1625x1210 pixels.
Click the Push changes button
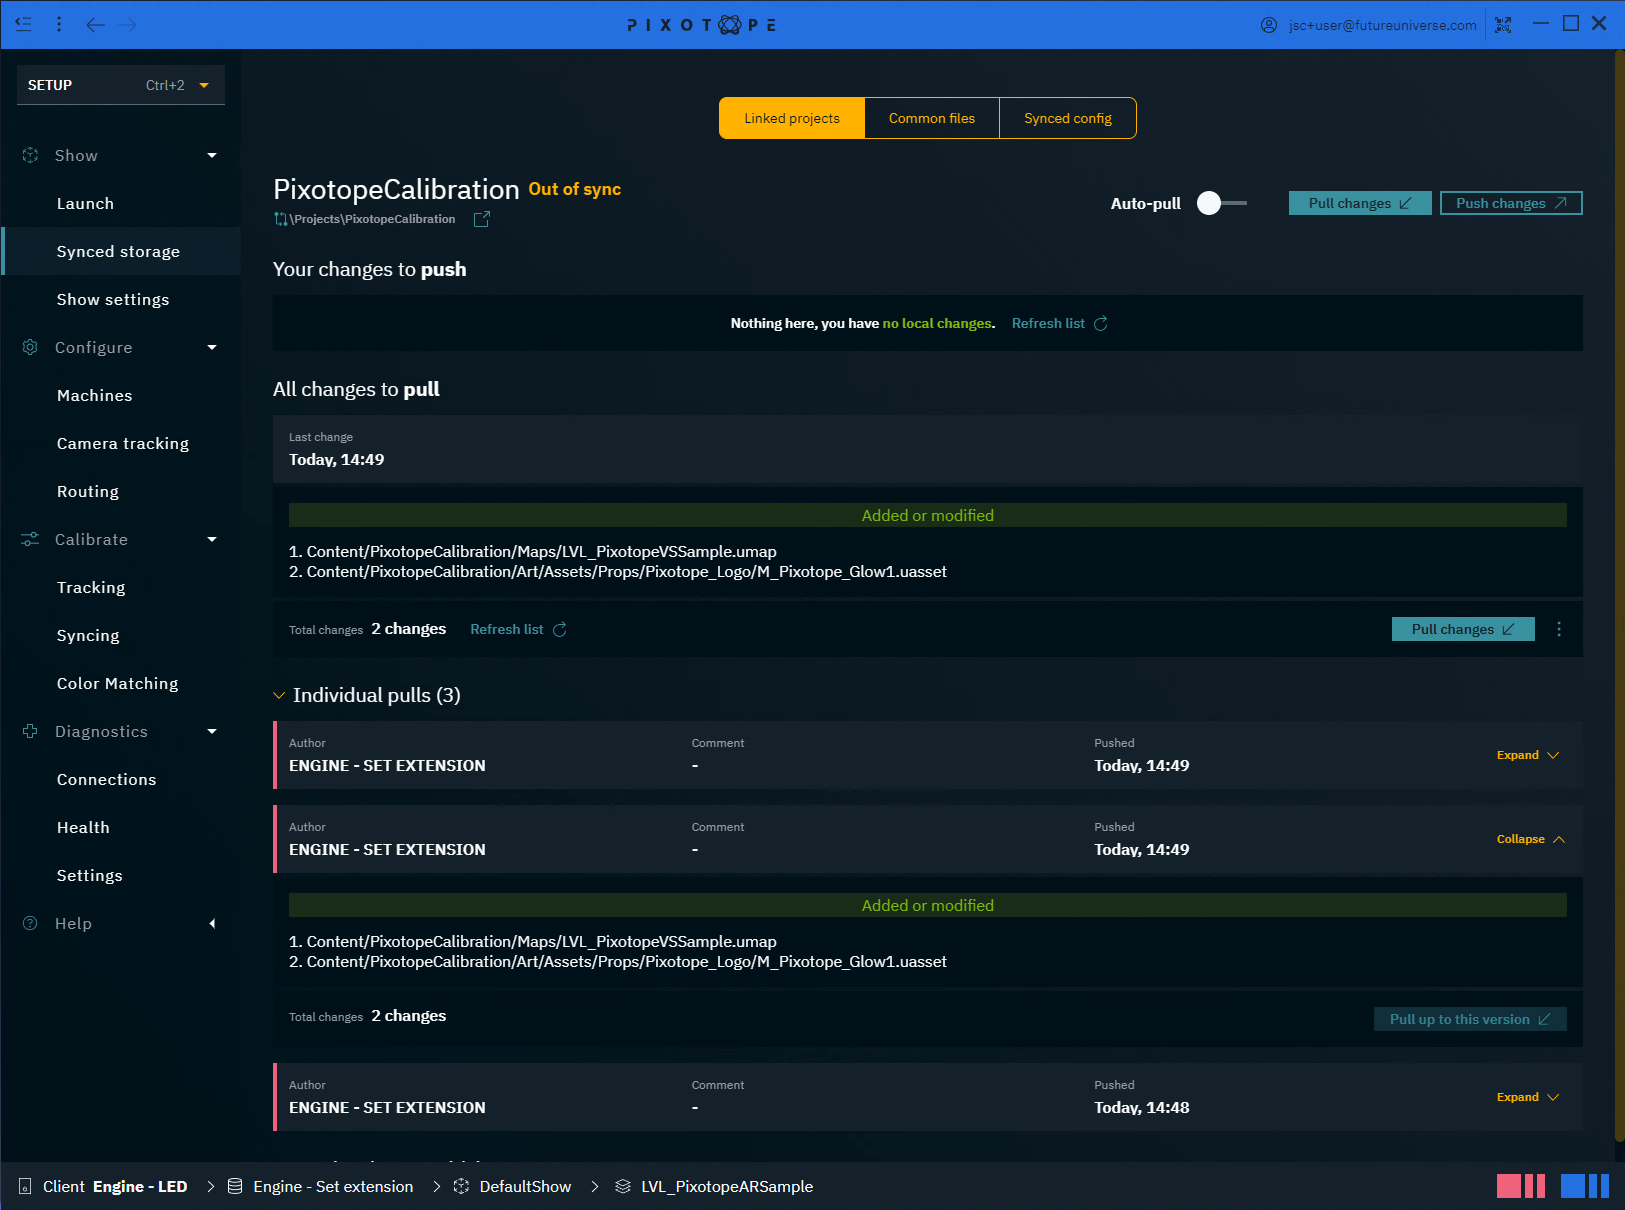coord(1511,203)
